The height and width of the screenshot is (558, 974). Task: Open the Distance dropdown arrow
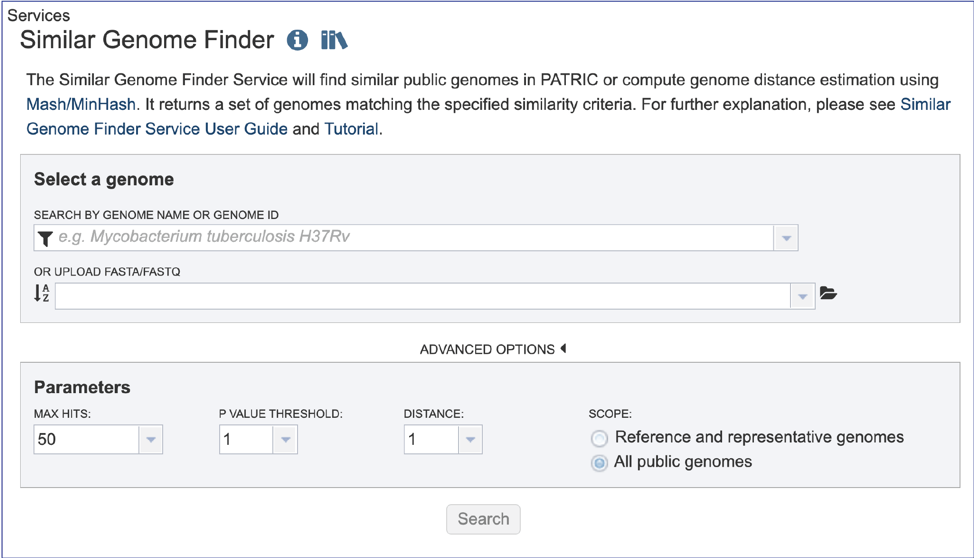(x=470, y=440)
